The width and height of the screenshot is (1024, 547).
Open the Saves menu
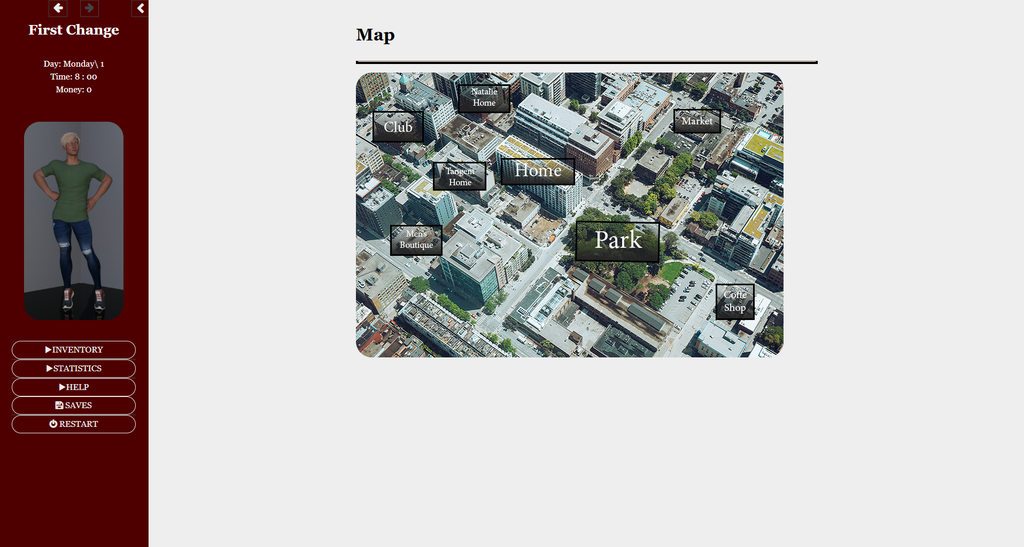[x=74, y=405]
